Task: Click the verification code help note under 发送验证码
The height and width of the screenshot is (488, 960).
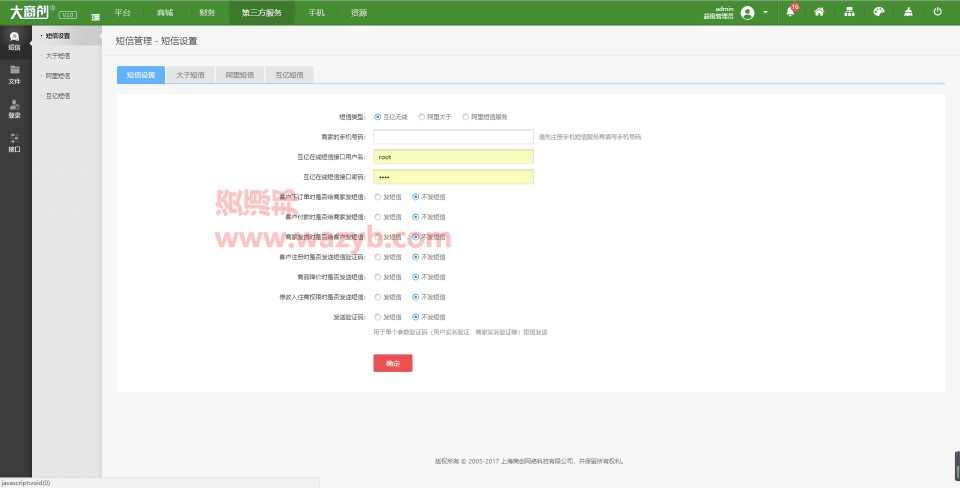Action: click(460, 332)
